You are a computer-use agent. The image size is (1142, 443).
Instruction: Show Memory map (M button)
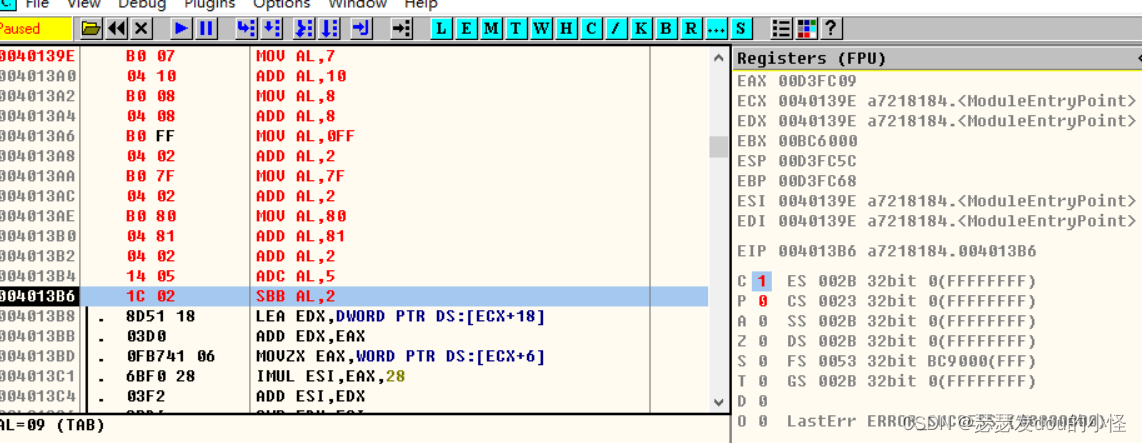[x=492, y=29]
